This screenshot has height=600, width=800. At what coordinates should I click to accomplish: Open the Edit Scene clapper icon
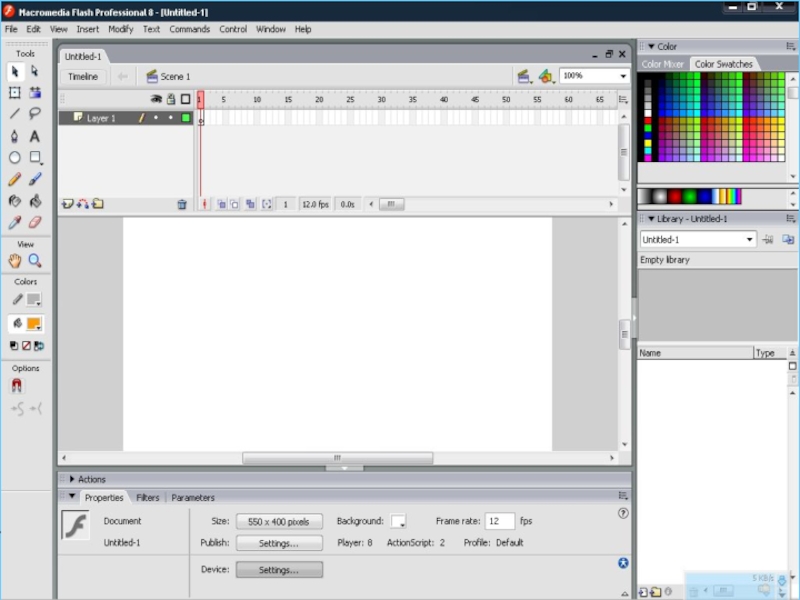click(523, 77)
